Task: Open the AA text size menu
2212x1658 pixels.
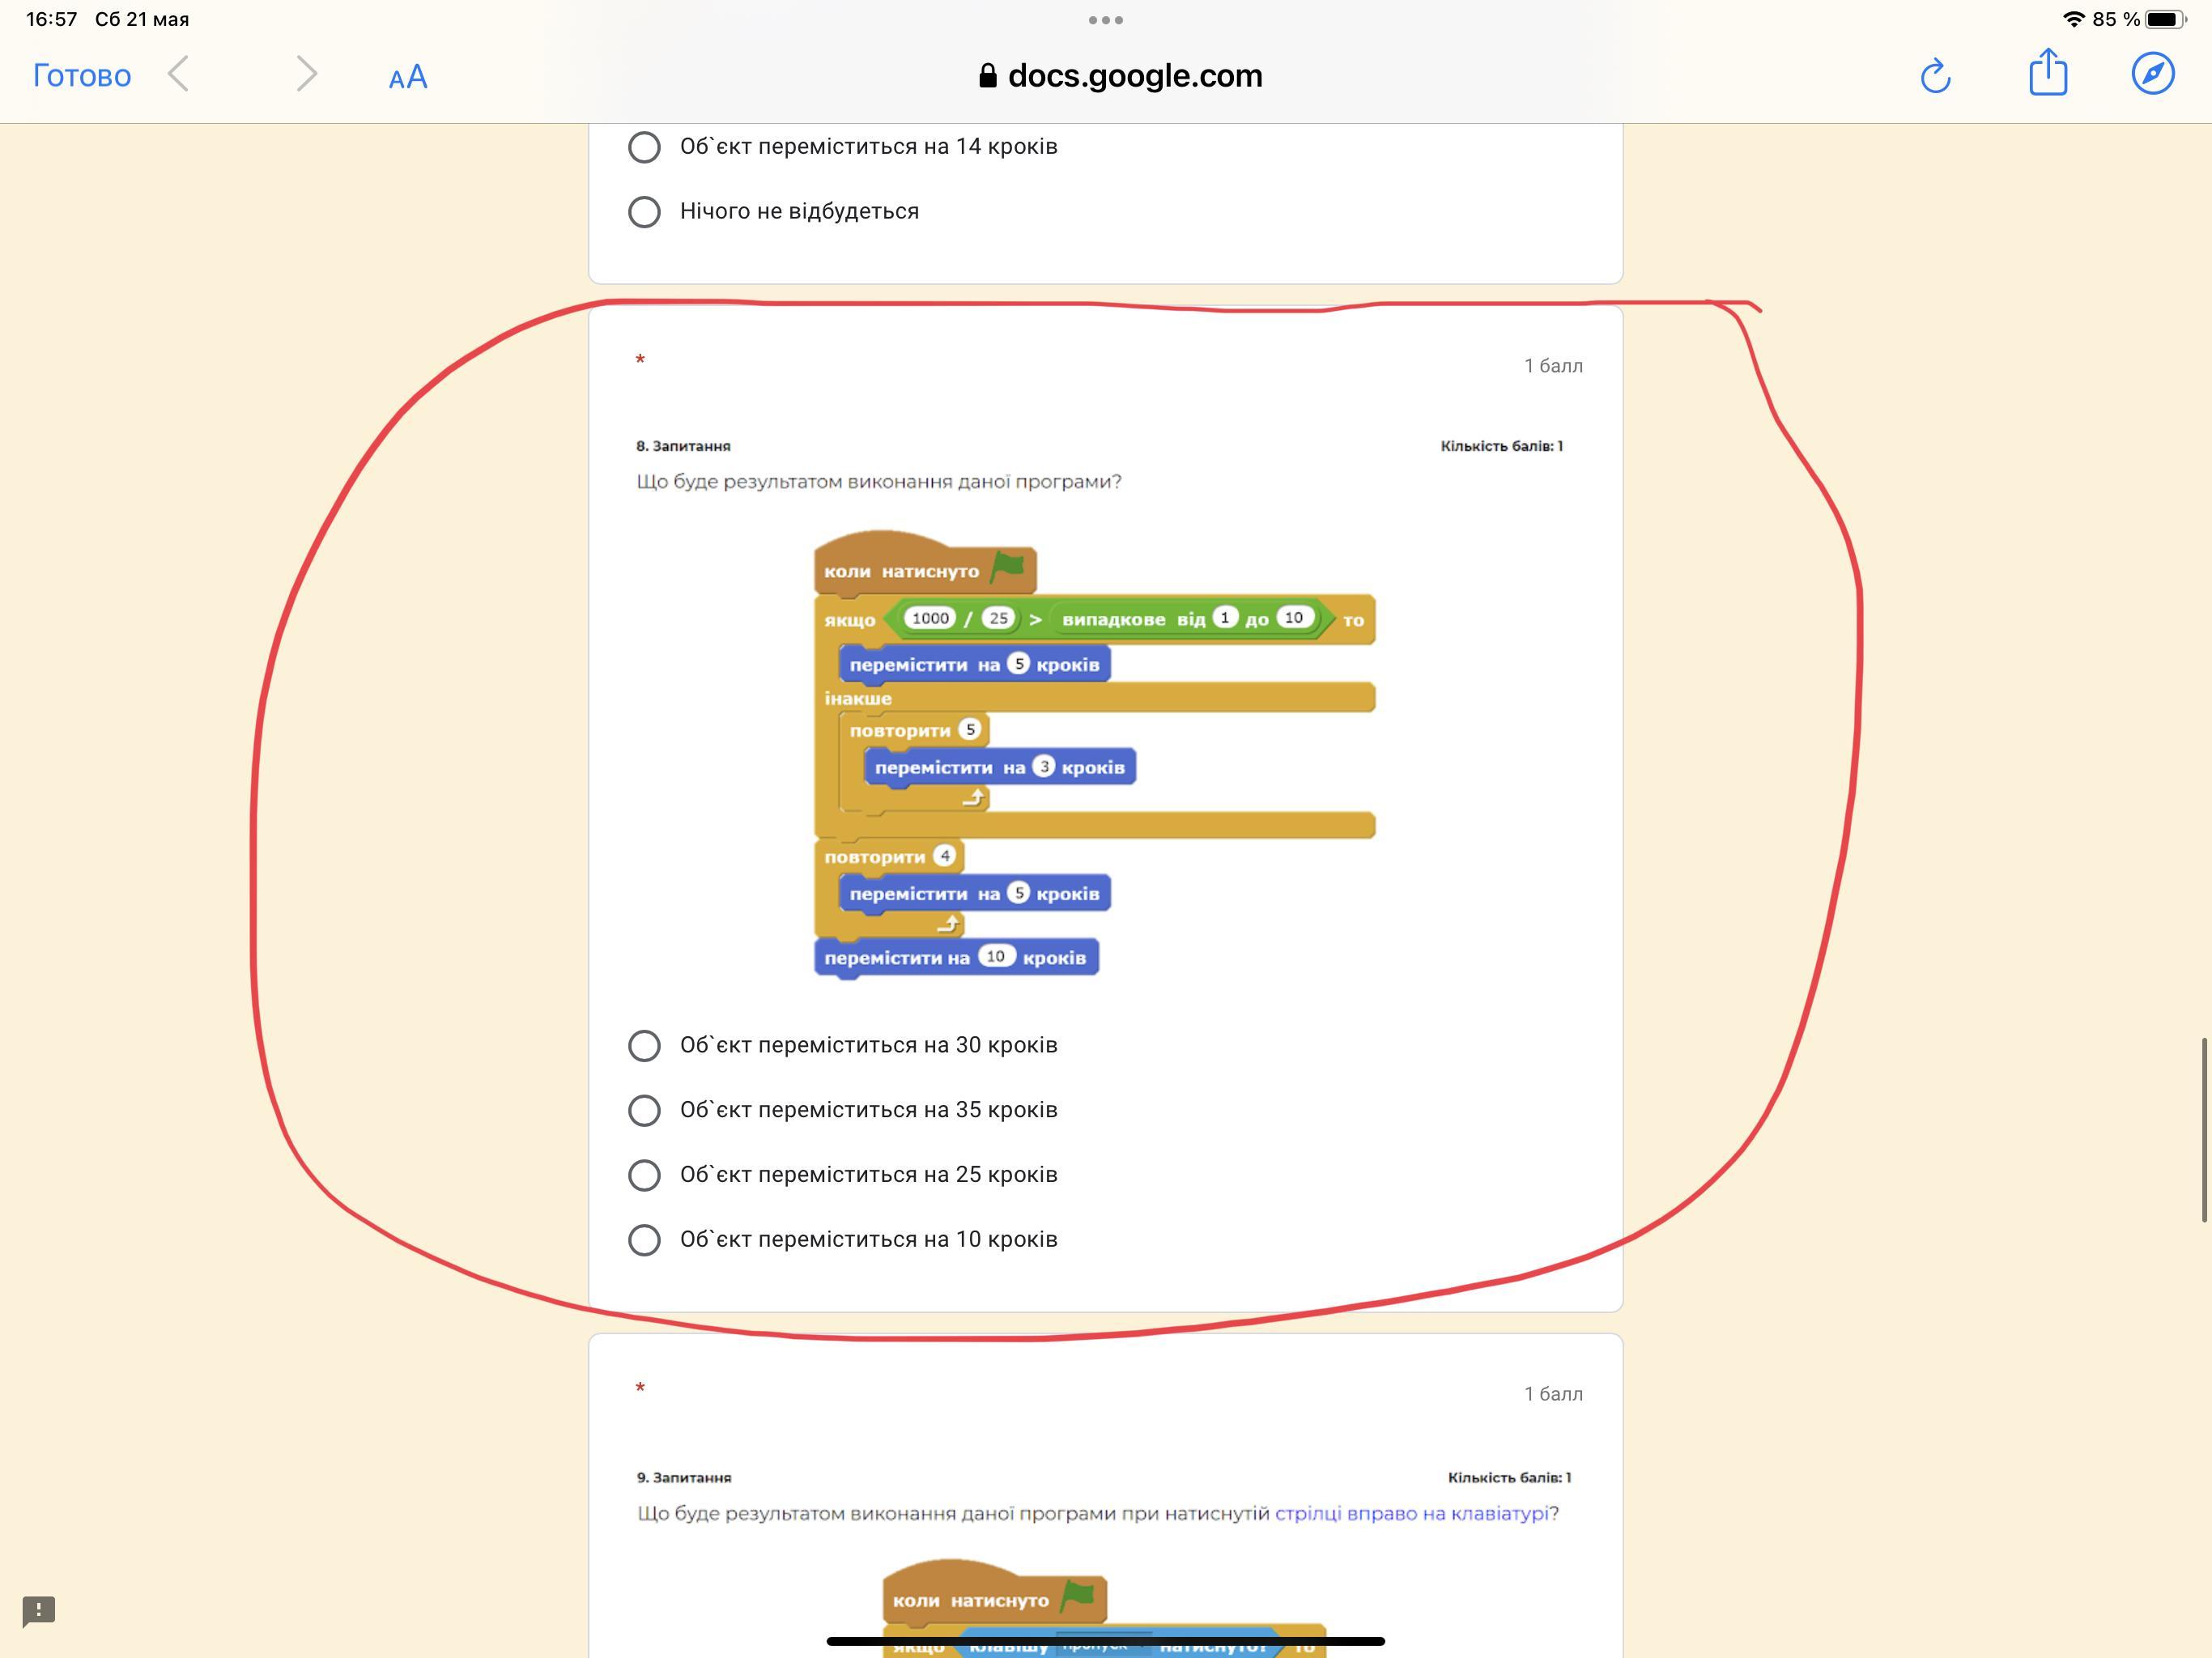Action: pos(408,77)
